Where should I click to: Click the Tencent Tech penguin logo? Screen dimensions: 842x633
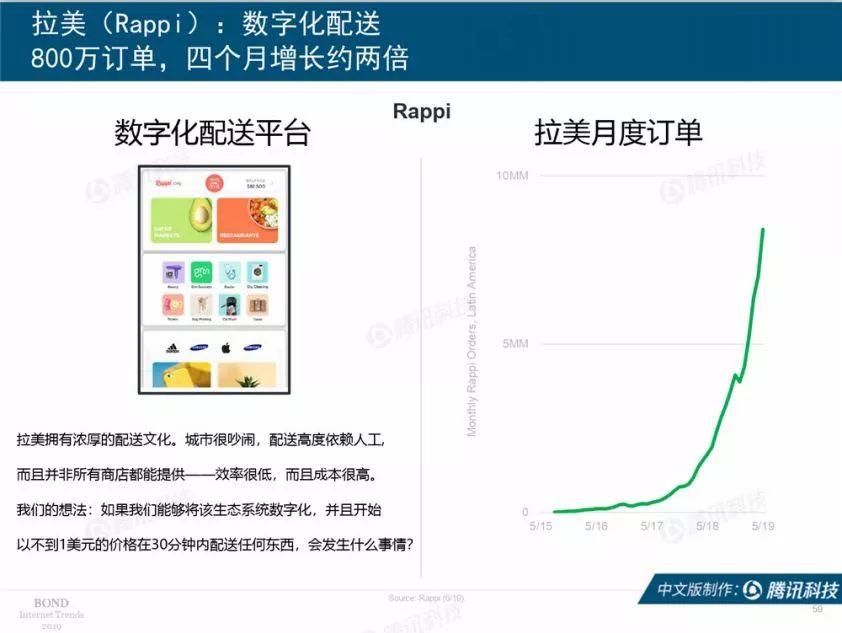752,590
